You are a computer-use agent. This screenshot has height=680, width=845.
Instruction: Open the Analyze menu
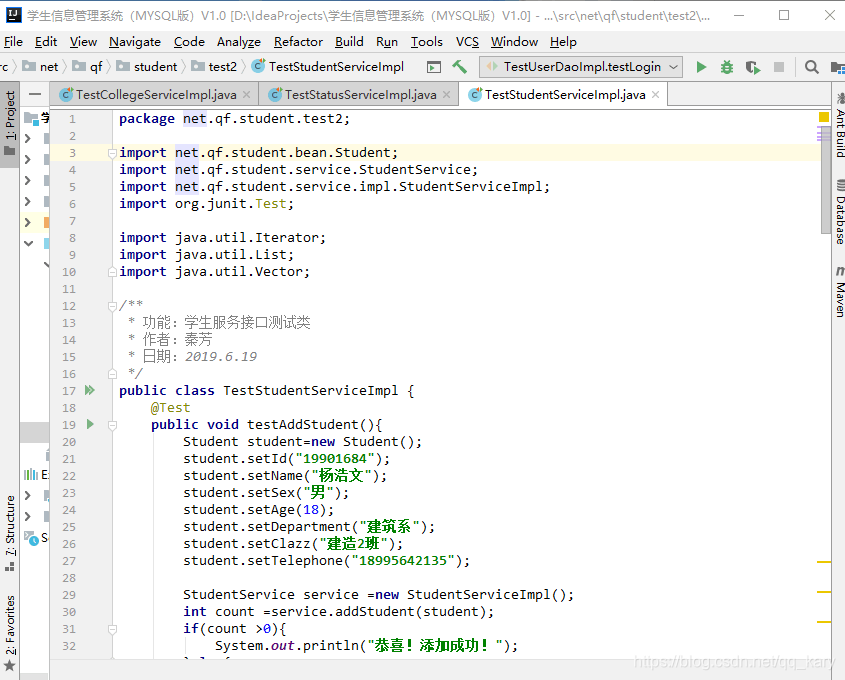click(x=239, y=41)
